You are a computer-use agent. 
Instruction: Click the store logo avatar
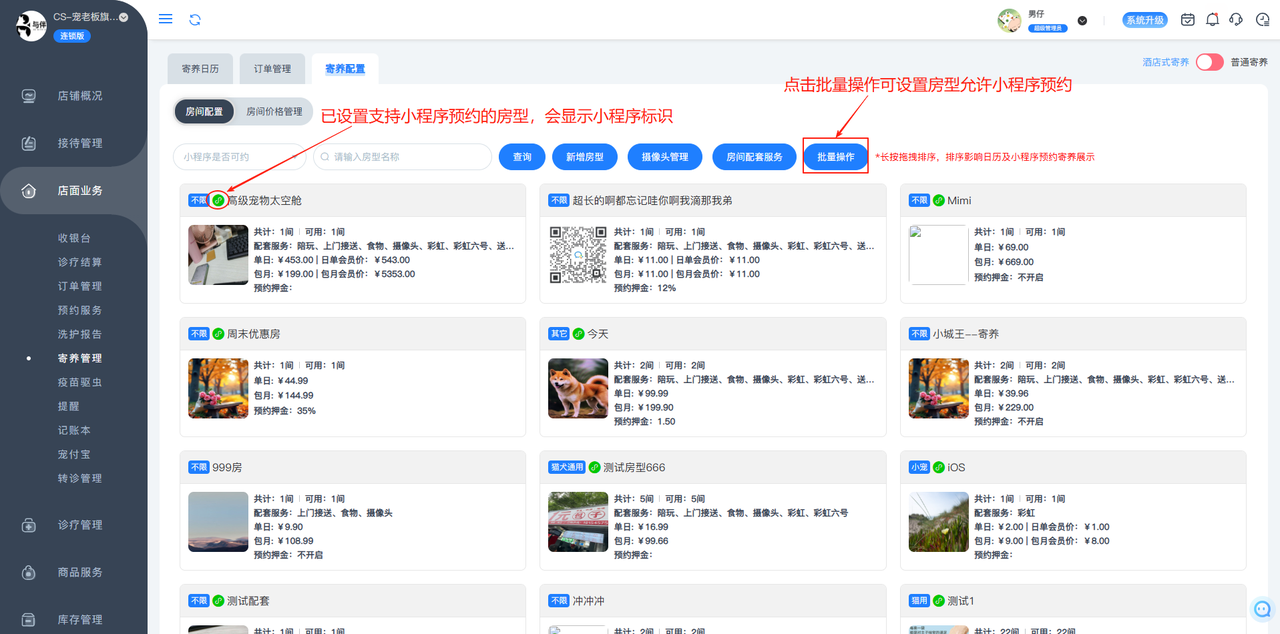tap(31, 25)
